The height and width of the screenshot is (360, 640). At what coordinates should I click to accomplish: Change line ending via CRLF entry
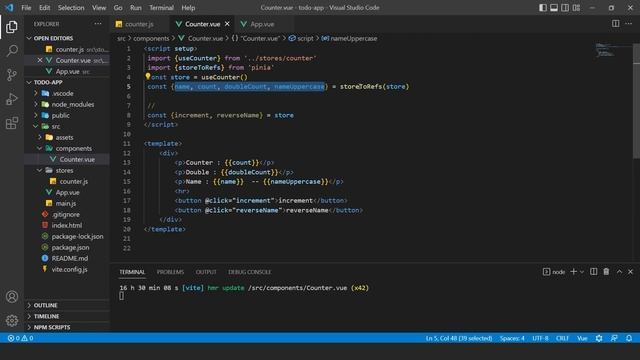(562, 338)
